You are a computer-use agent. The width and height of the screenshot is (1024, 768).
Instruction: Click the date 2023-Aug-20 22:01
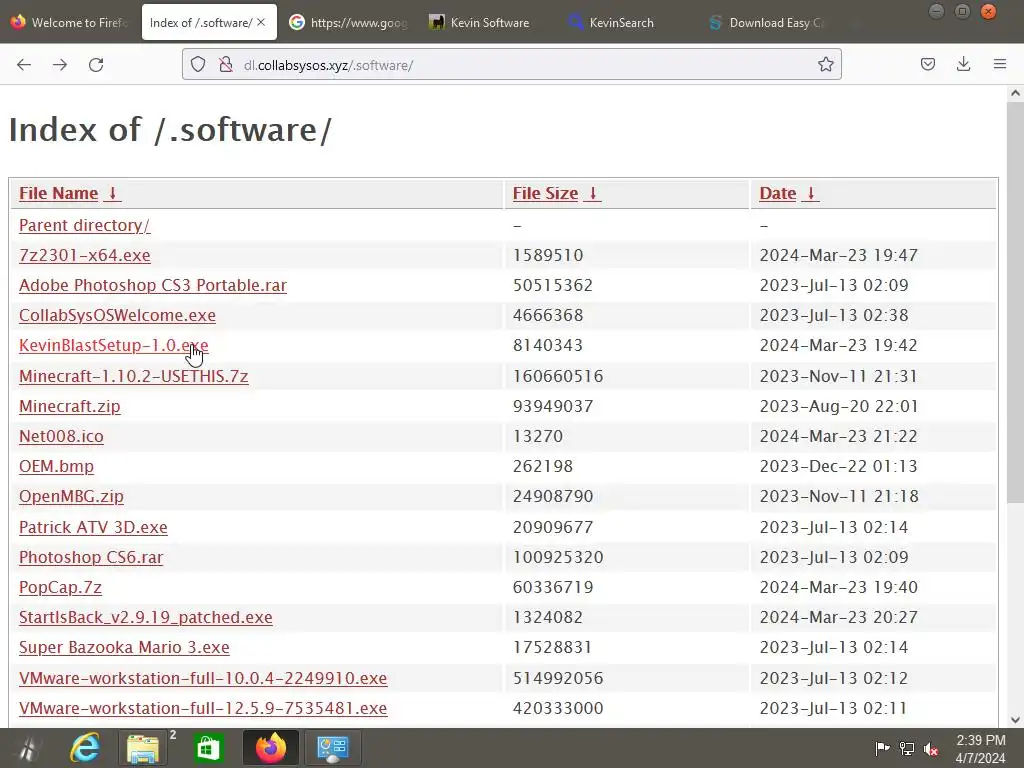click(x=839, y=406)
